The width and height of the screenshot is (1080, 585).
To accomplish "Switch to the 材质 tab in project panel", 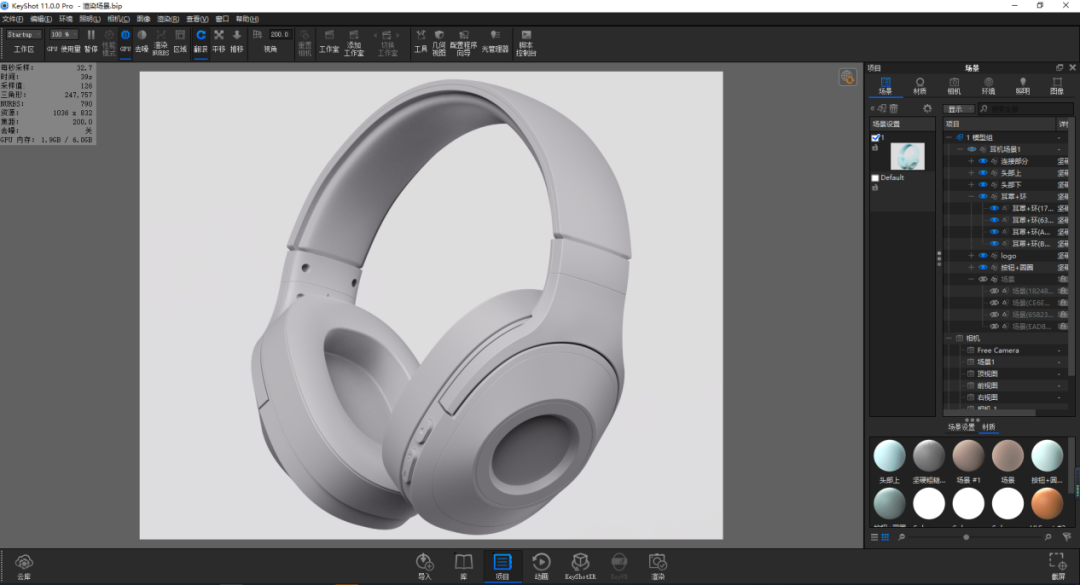I will 920,86.
